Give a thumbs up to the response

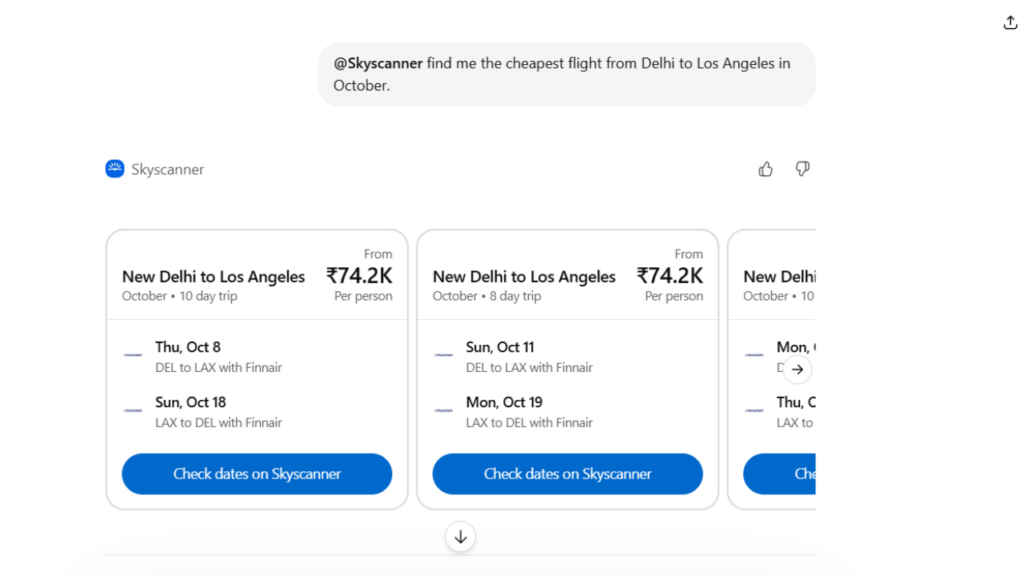pos(765,169)
